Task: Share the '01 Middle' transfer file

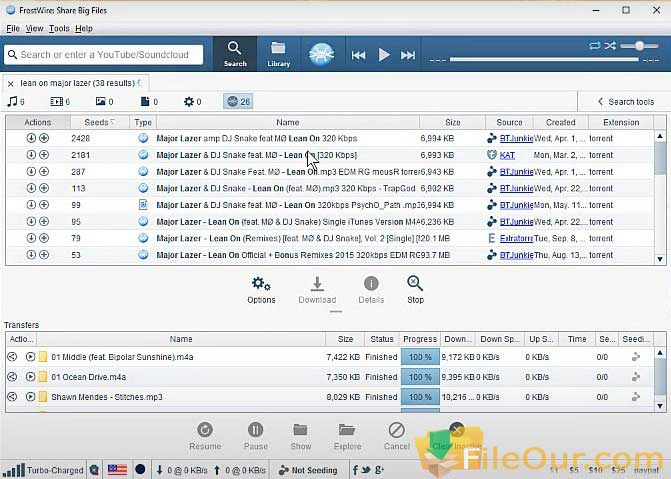Action: click(x=12, y=357)
